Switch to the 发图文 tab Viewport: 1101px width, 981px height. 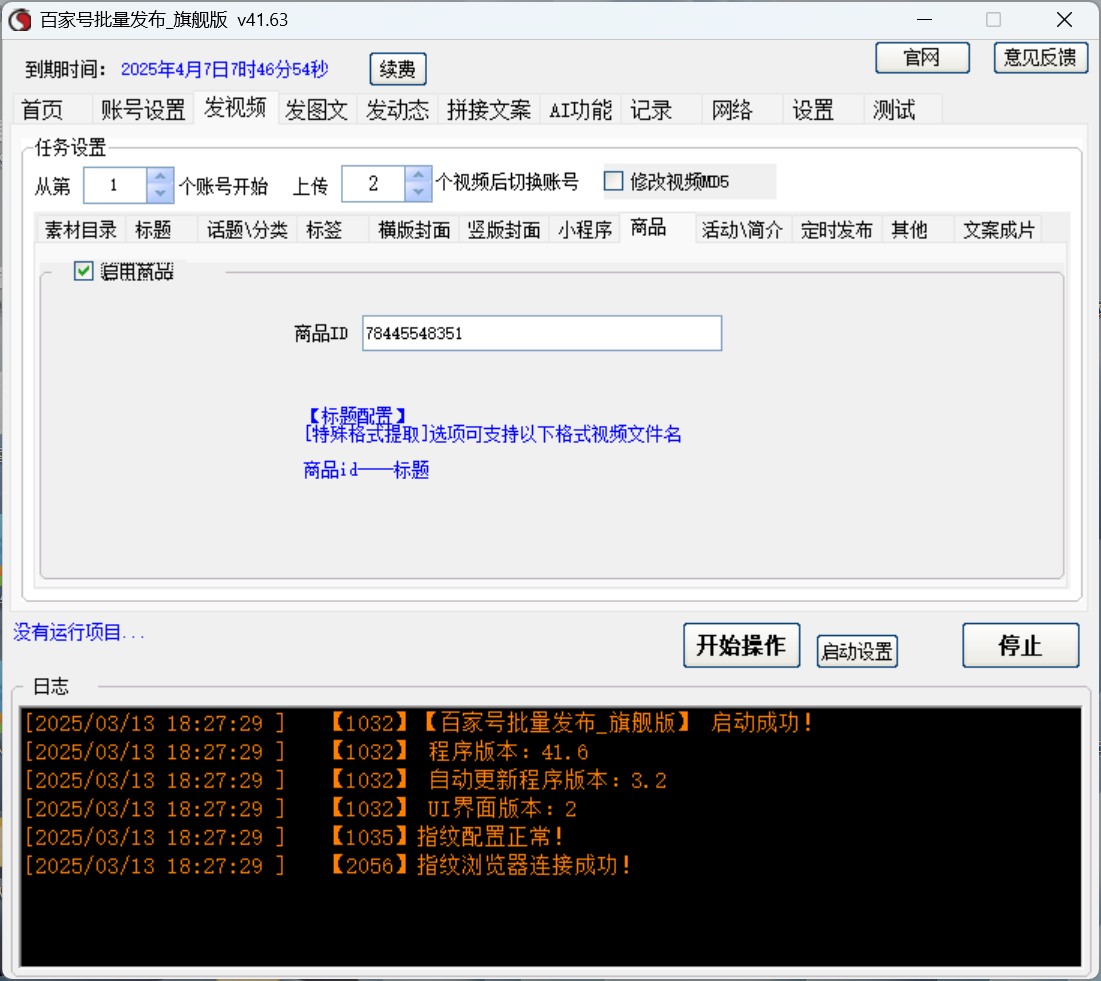pos(317,110)
